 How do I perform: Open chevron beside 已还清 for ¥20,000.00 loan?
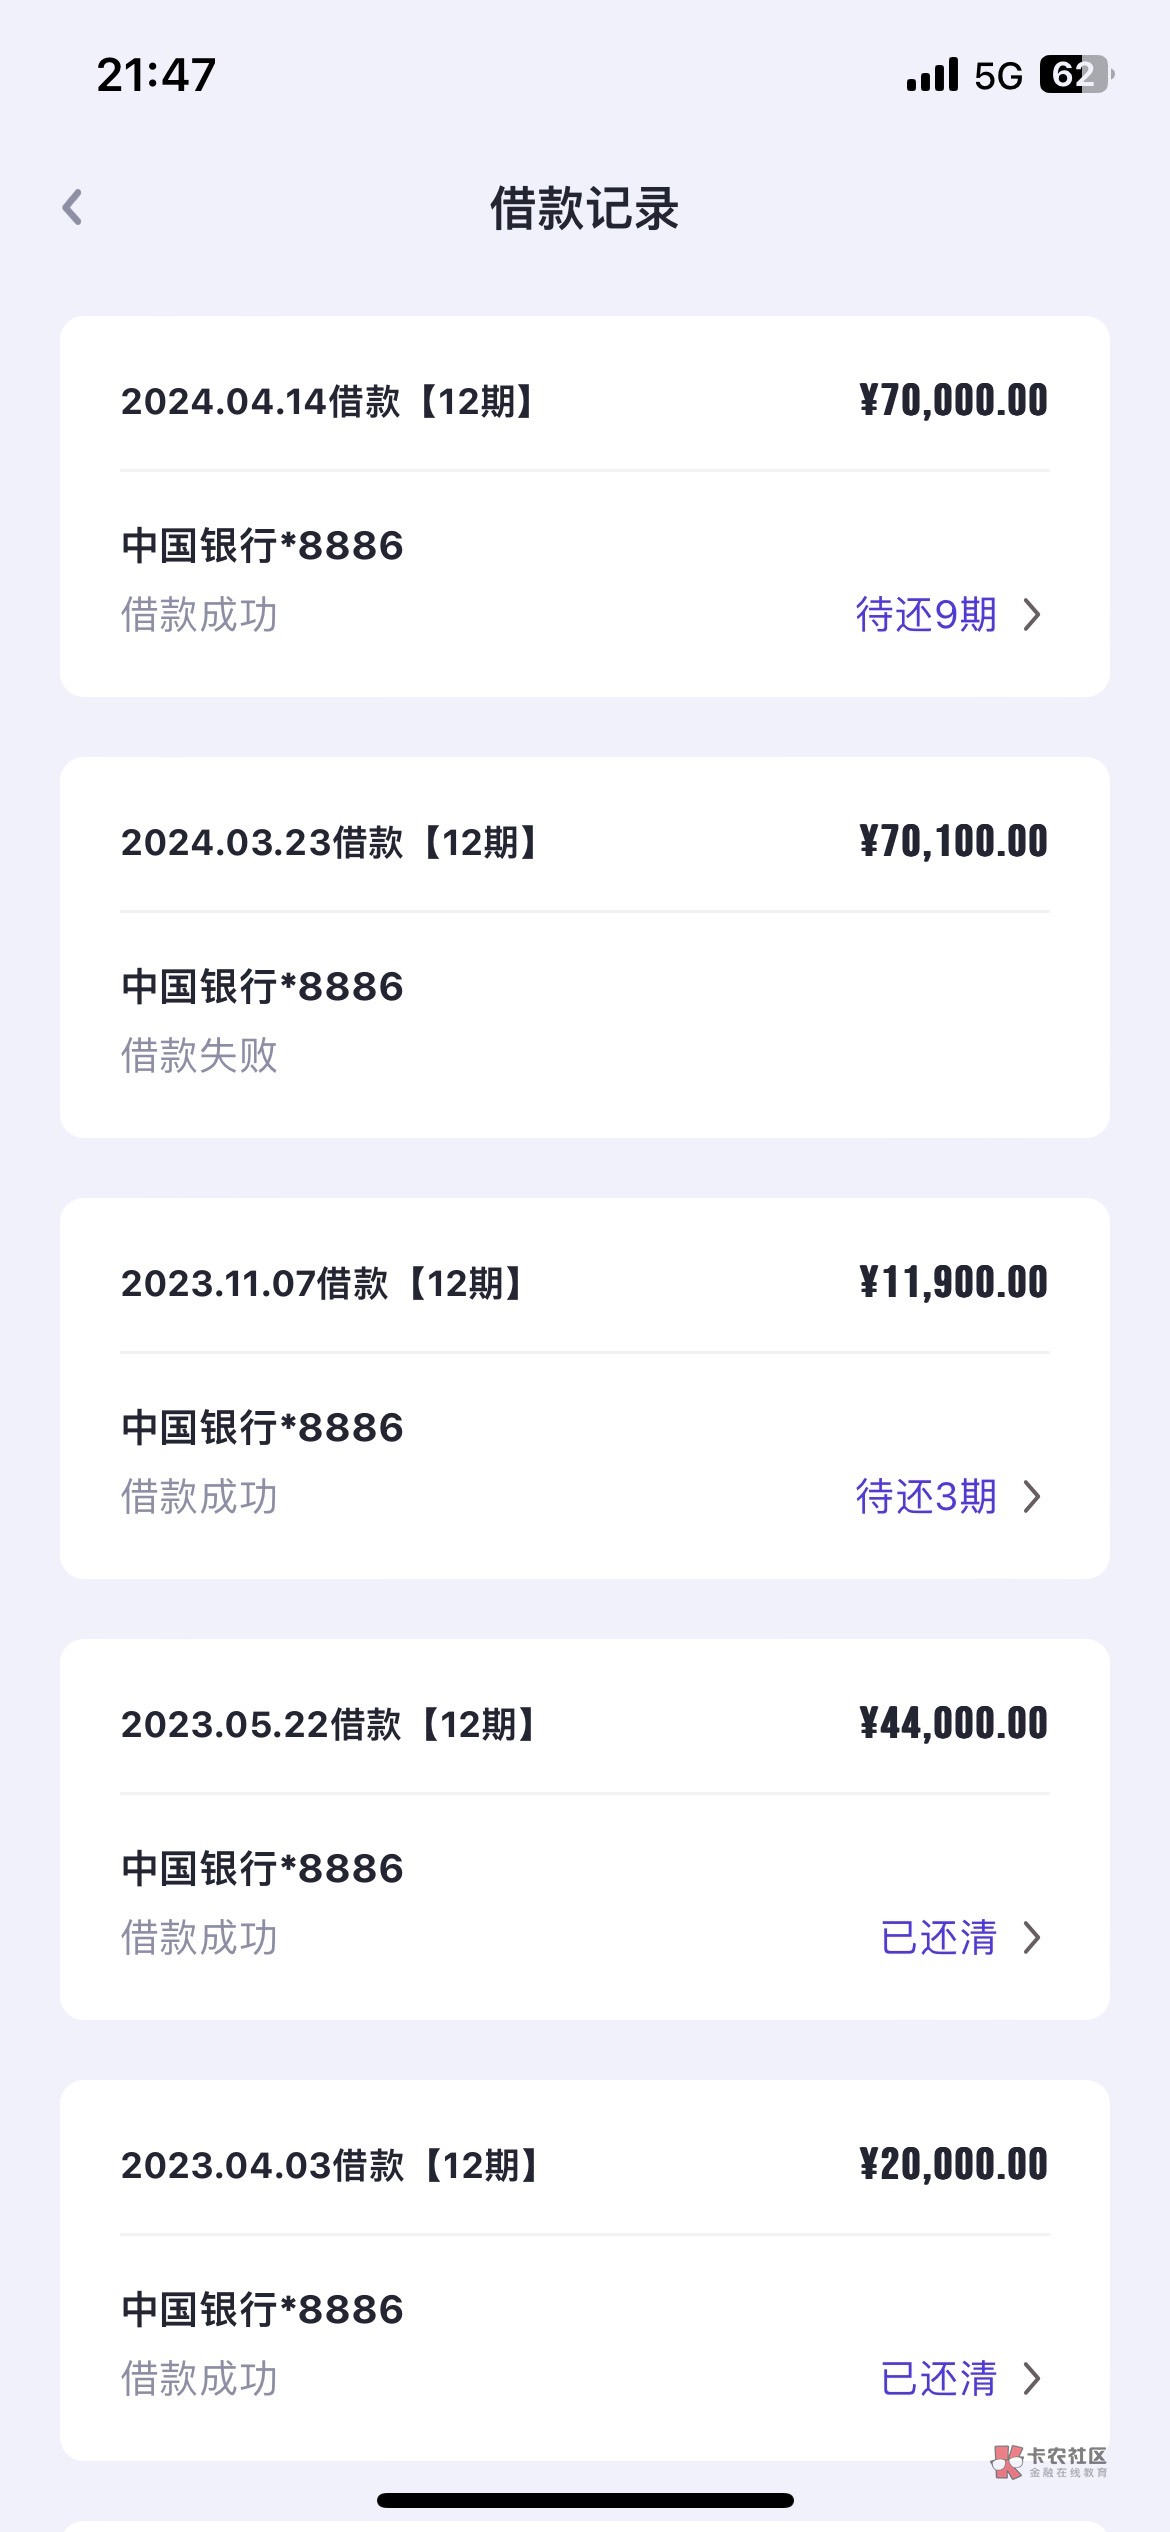(1032, 2378)
